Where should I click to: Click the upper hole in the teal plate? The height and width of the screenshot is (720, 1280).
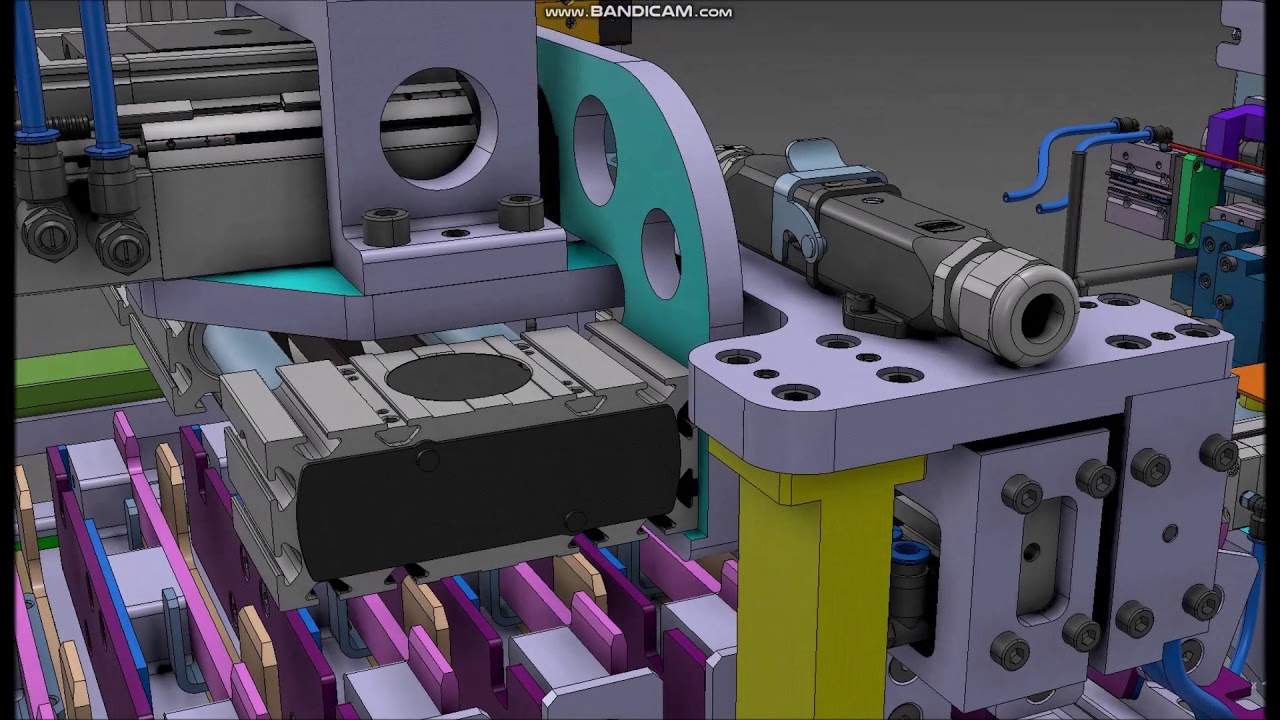point(593,150)
